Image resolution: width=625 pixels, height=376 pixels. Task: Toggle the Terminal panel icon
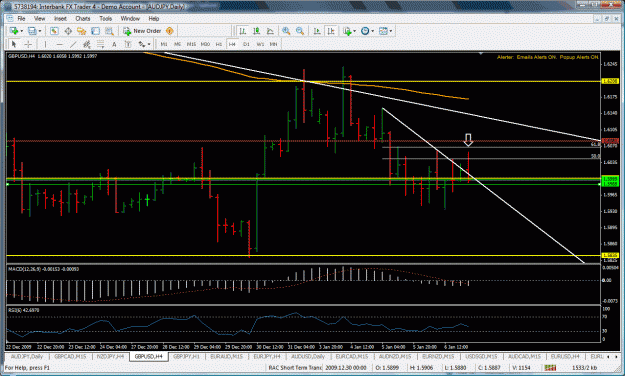click(95, 31)
